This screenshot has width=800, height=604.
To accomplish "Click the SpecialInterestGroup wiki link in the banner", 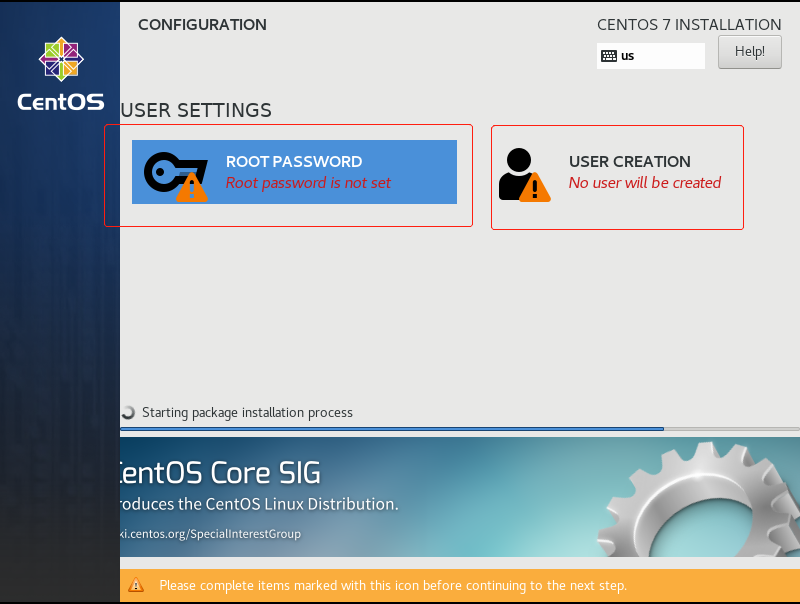I will (210, 534).
